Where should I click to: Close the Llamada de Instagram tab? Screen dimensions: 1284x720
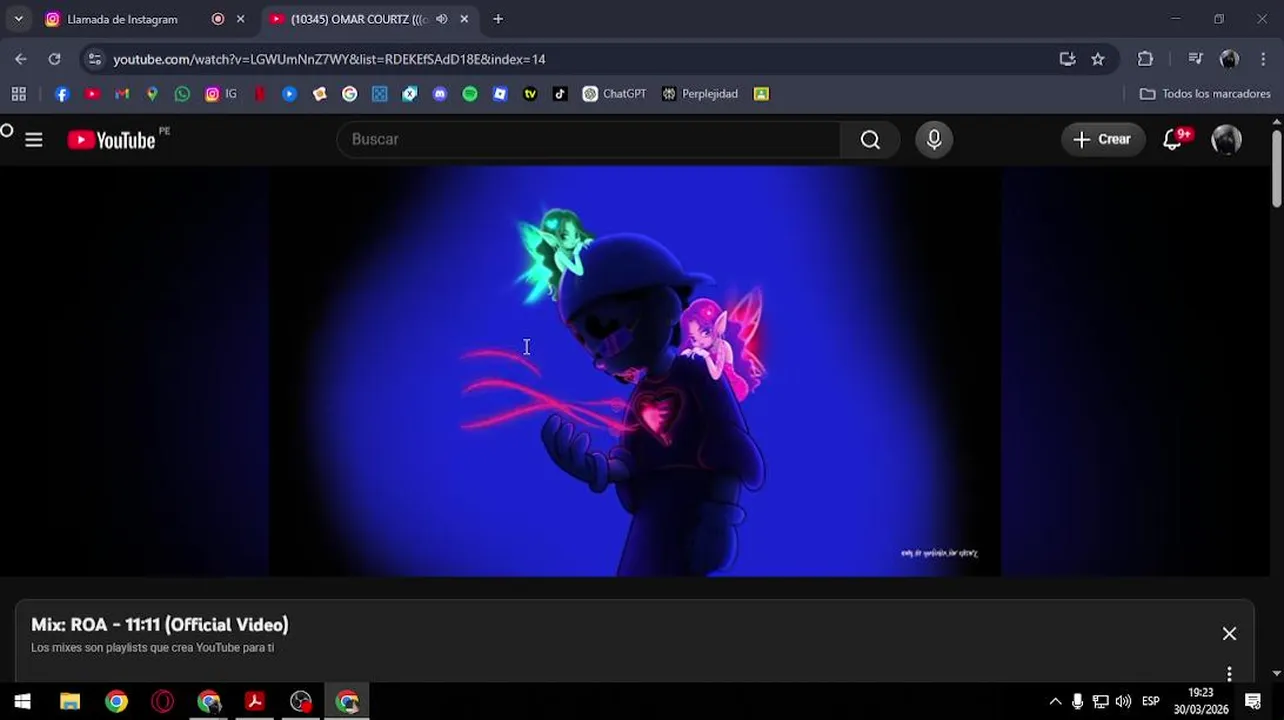click(x=240, y=19)
